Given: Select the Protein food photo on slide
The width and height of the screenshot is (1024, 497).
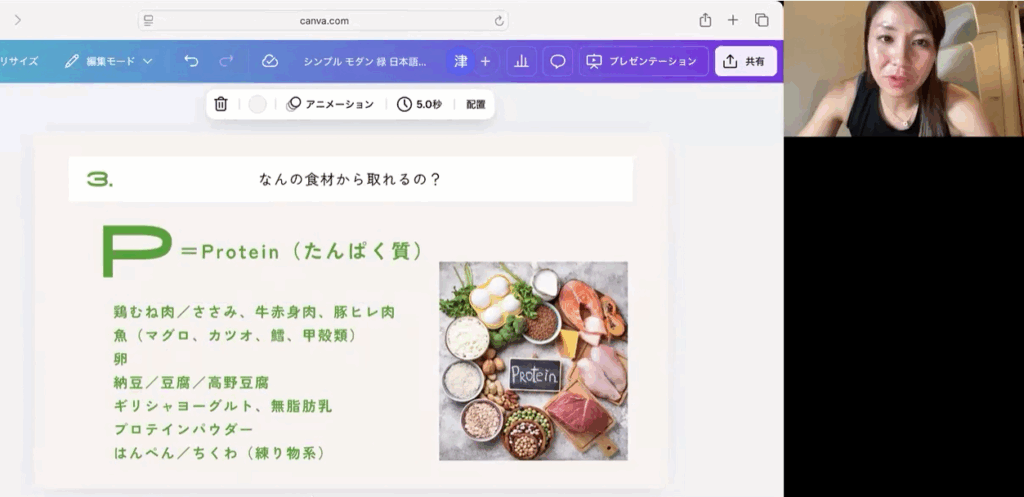Looking at the screenshot, I should pyautogui.click(x=533, y=360).
